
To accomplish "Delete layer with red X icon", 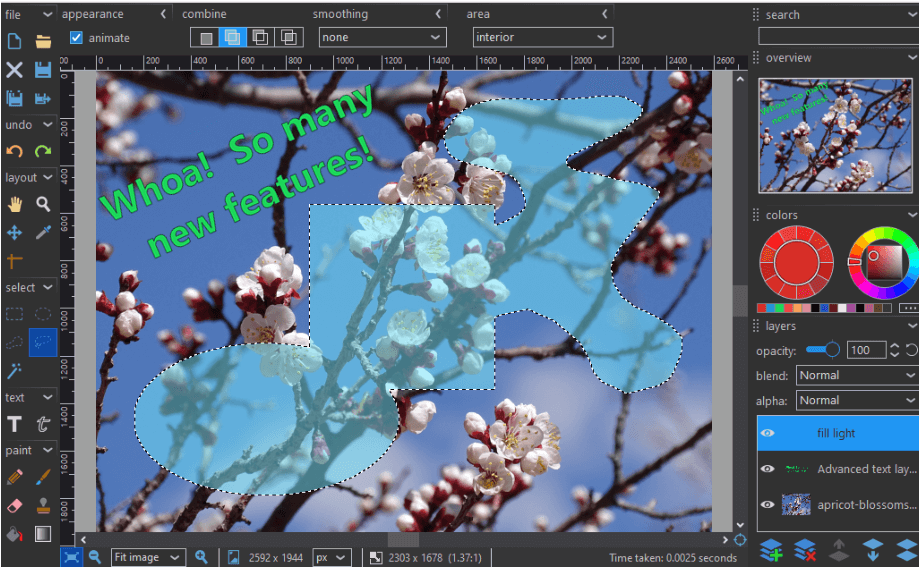I will pyautogui.click(x=805, y=550).
